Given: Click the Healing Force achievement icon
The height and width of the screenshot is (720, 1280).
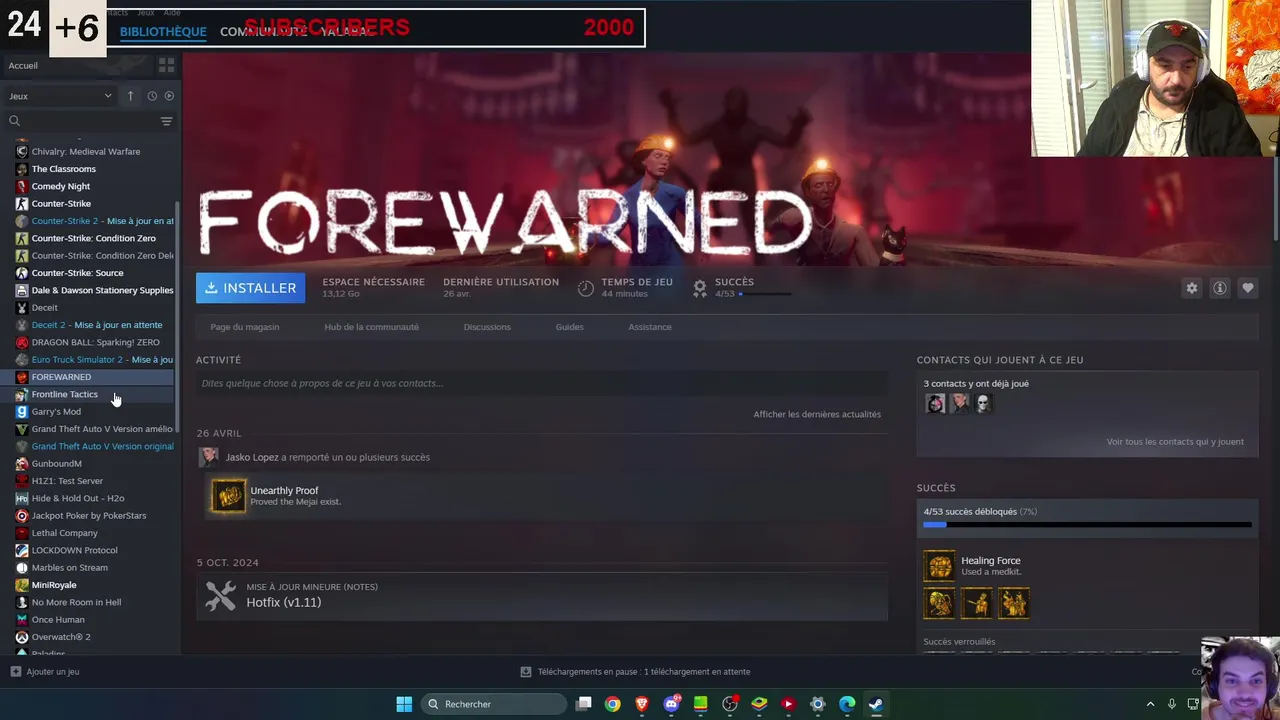Looking at the screenshot, I should coord(939,567).
